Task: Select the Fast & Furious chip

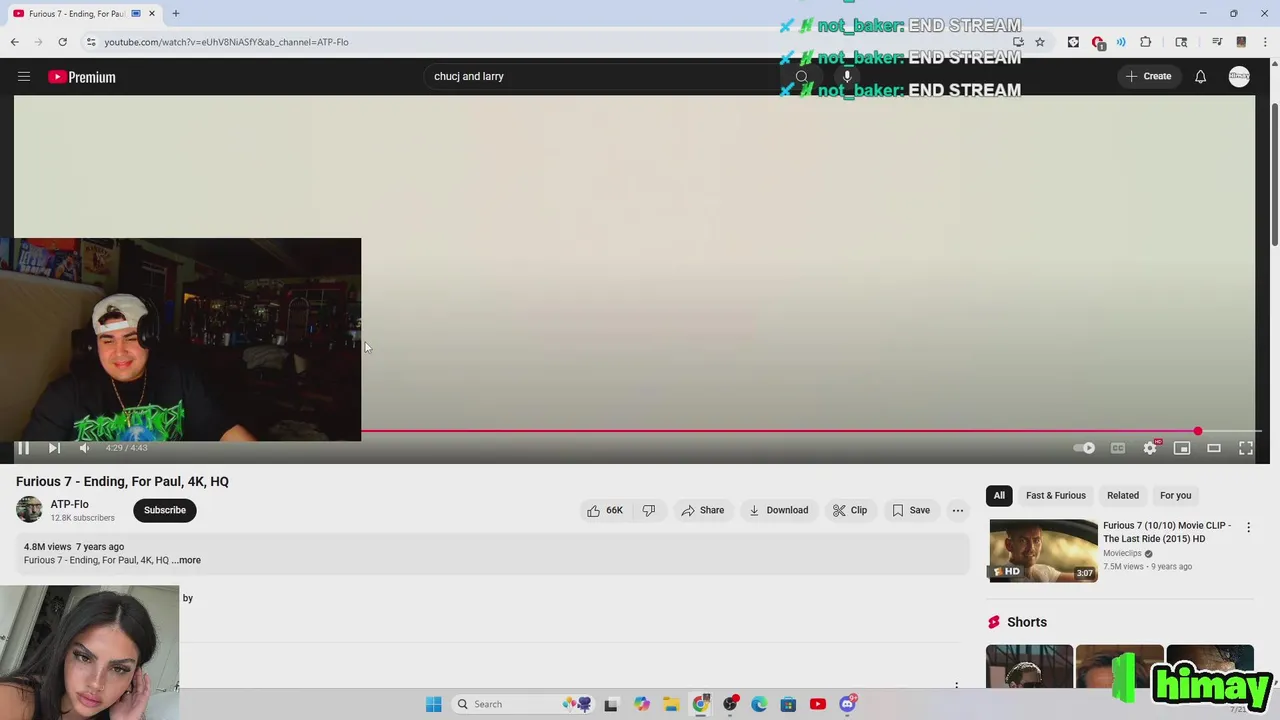Action: (x=1056, y=495)
